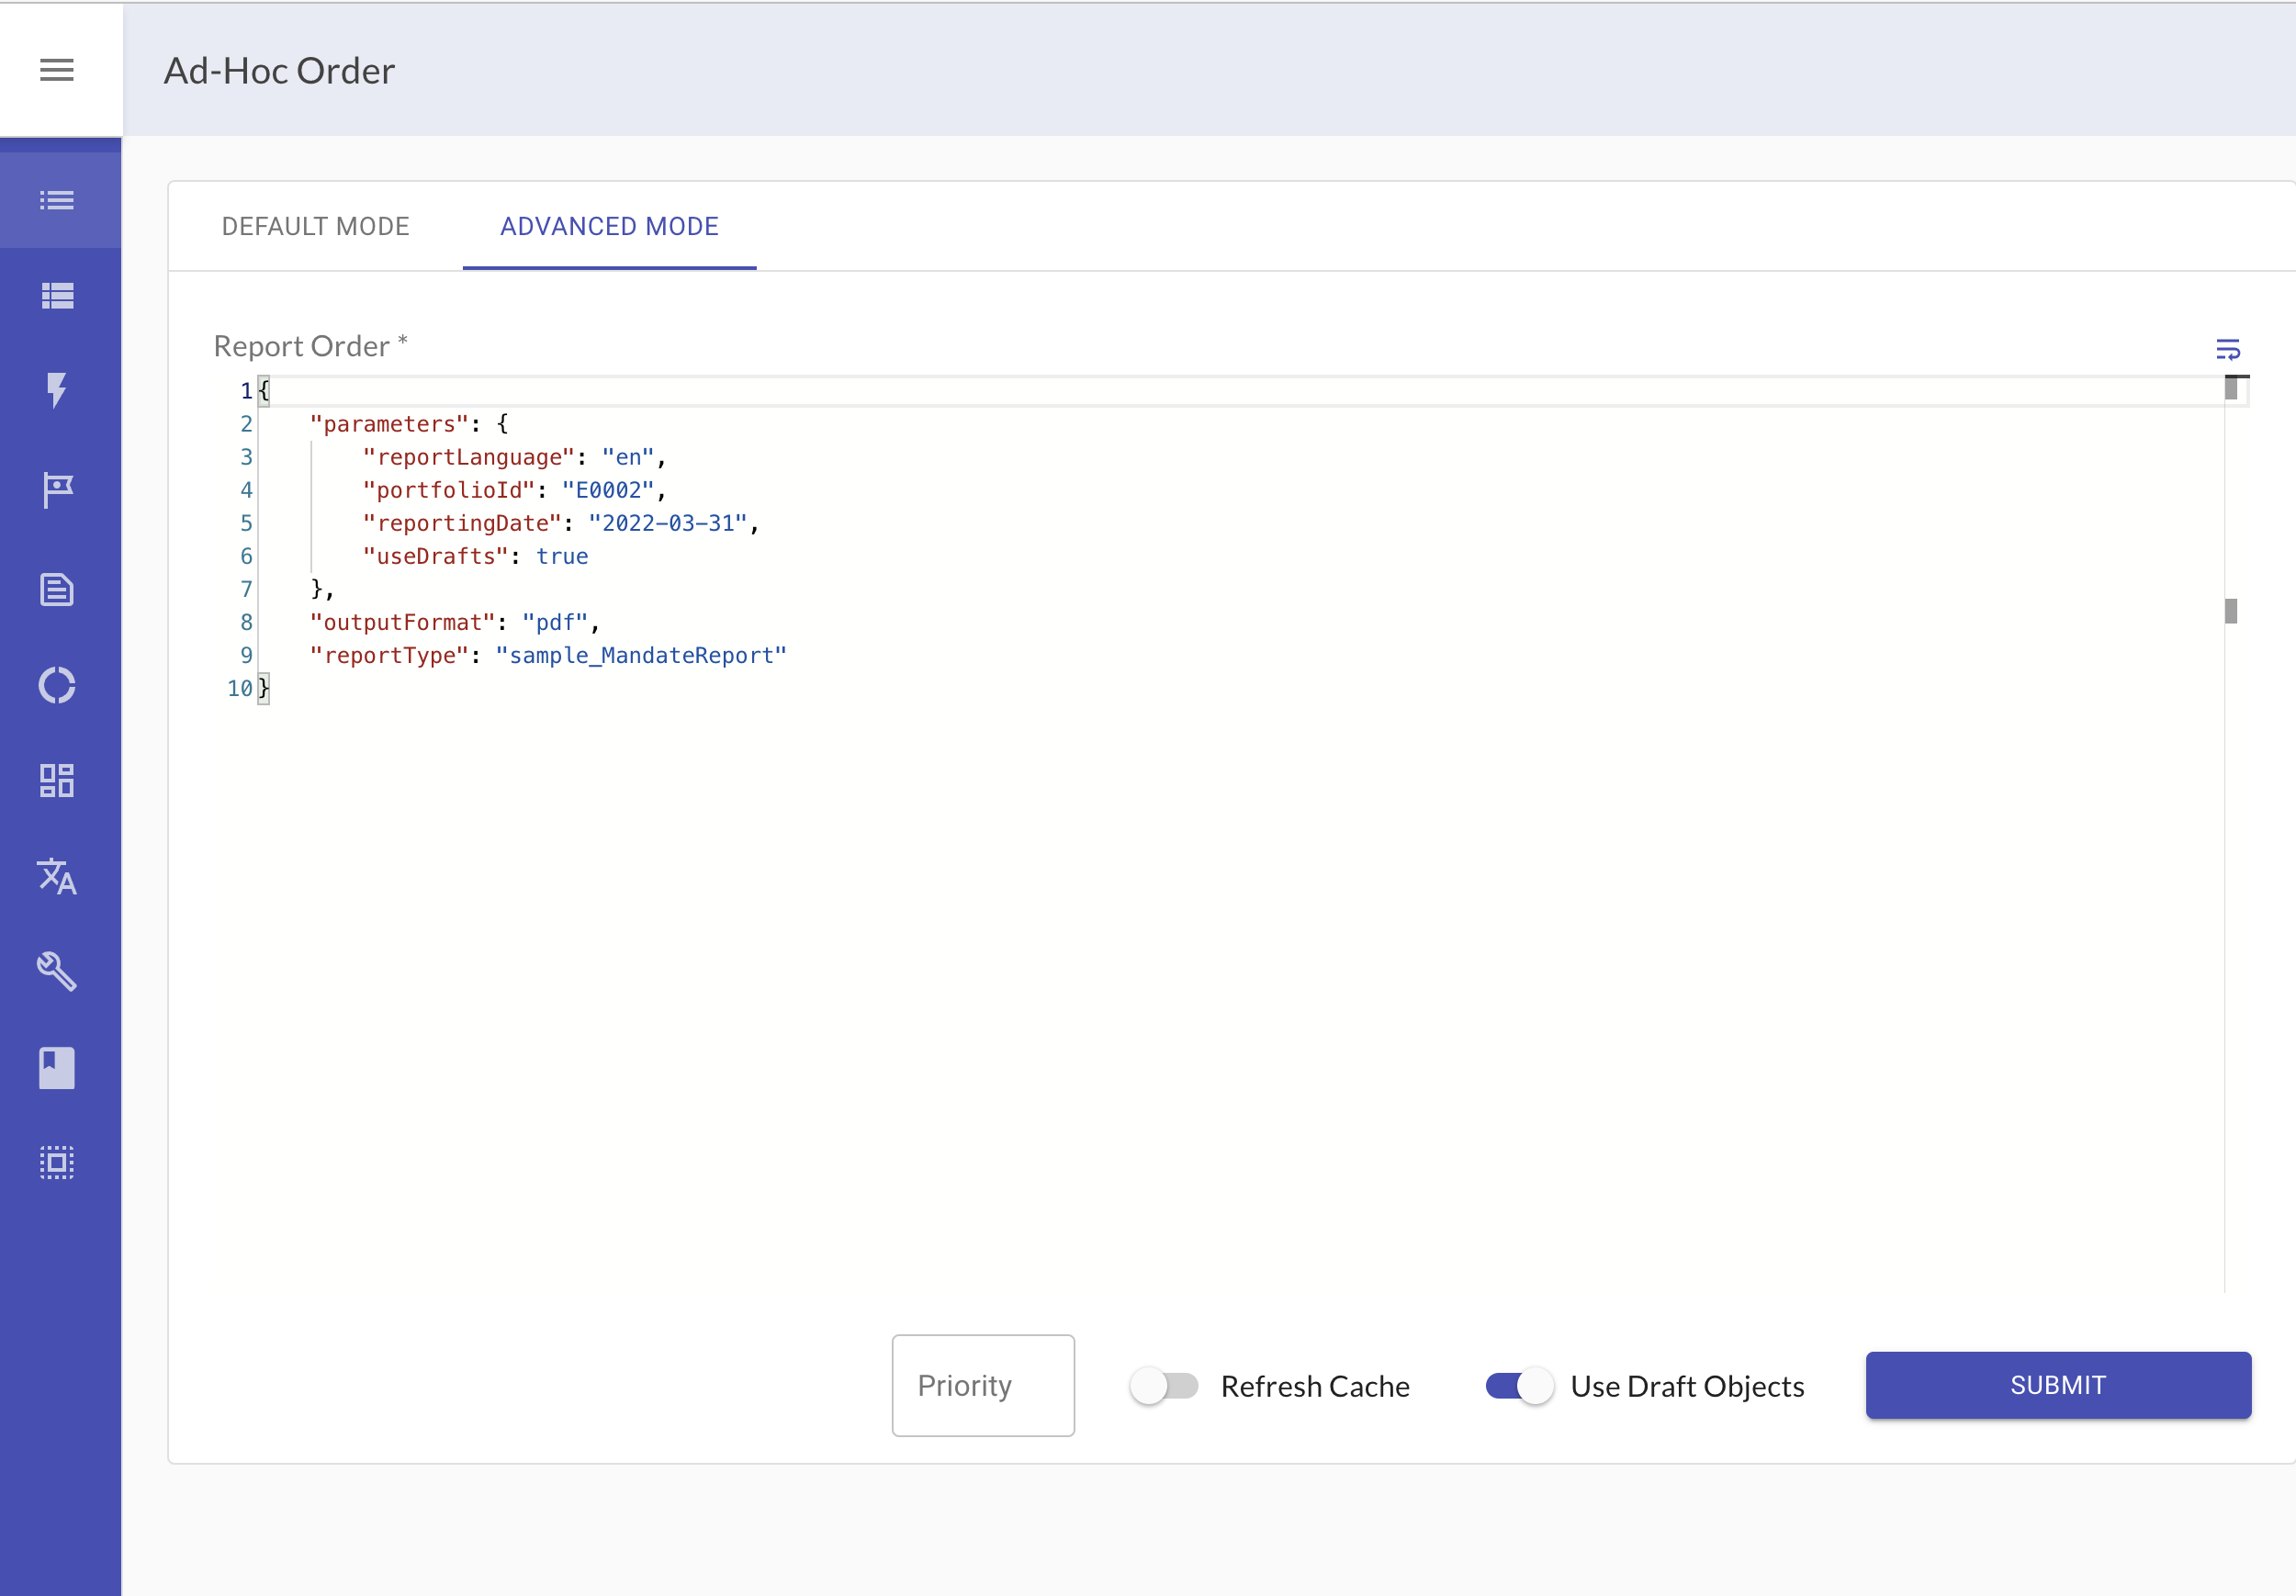
Task: Click into the Priority input field
Action: click(x=982, y=1385)
